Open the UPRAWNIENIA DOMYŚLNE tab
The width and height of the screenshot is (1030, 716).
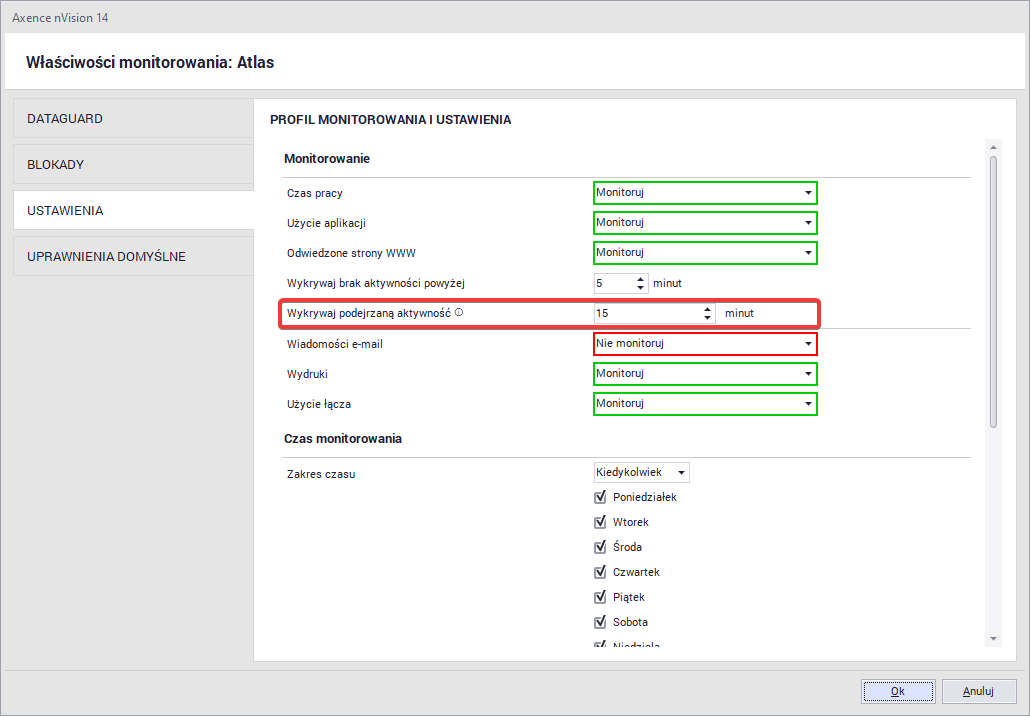pos(133,257)
